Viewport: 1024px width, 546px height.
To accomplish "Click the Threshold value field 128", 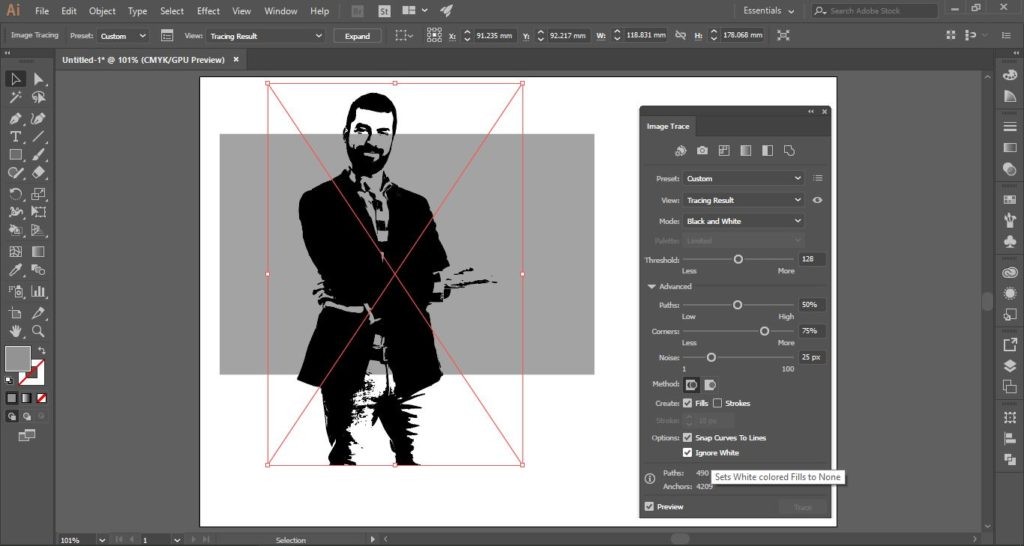I will [812, 259].
